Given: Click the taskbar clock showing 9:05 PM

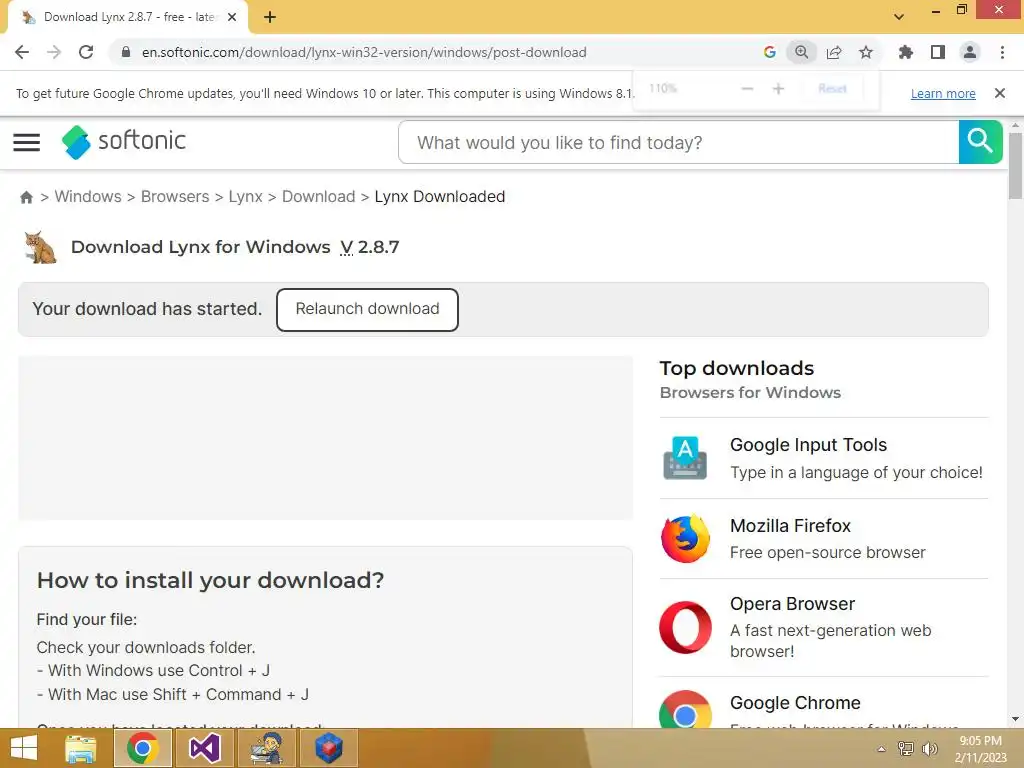Looking at the screenshot, I should pyautogui.click(x=980, y=749).
